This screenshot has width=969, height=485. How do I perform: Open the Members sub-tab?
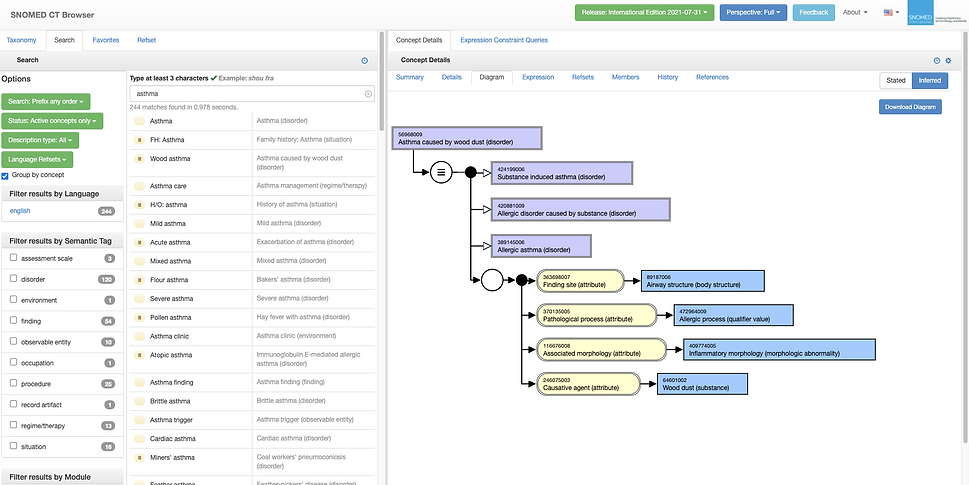(x=625, y=77)
